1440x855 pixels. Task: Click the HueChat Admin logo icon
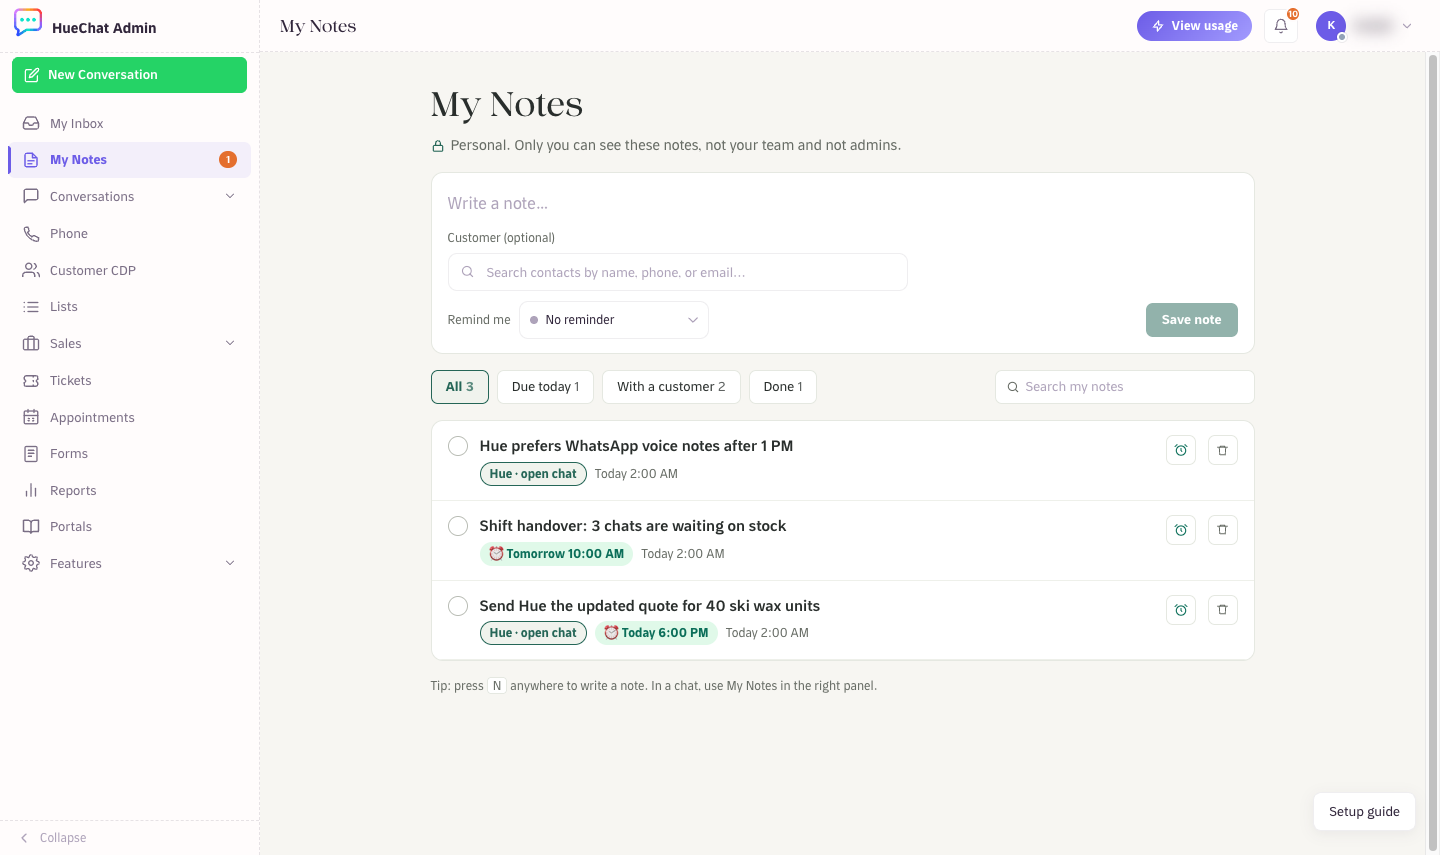click(28, 23)
